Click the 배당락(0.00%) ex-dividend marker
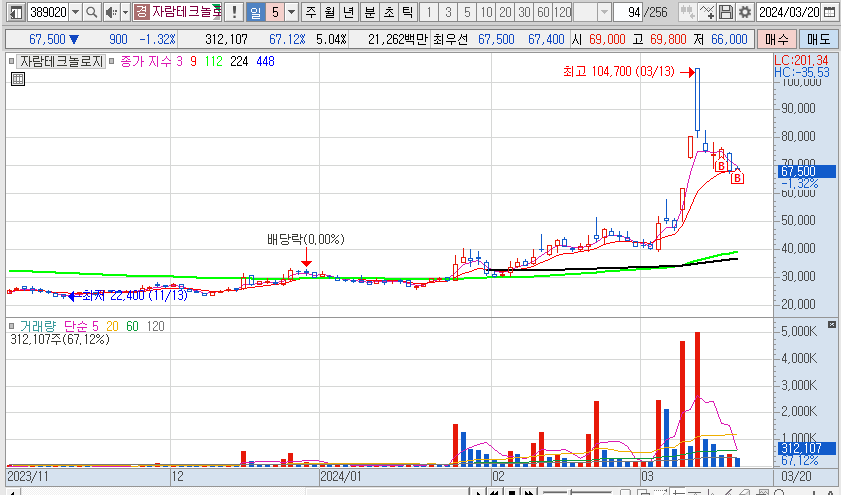This screenshot has height=495, width=841. (306, 239)
